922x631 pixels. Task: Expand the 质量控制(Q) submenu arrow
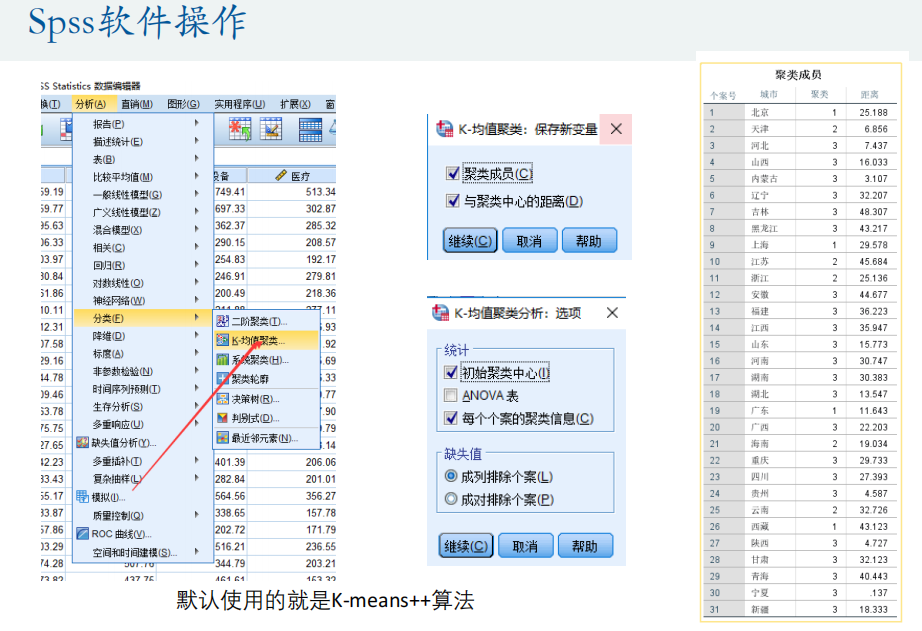tap(196, 515)
